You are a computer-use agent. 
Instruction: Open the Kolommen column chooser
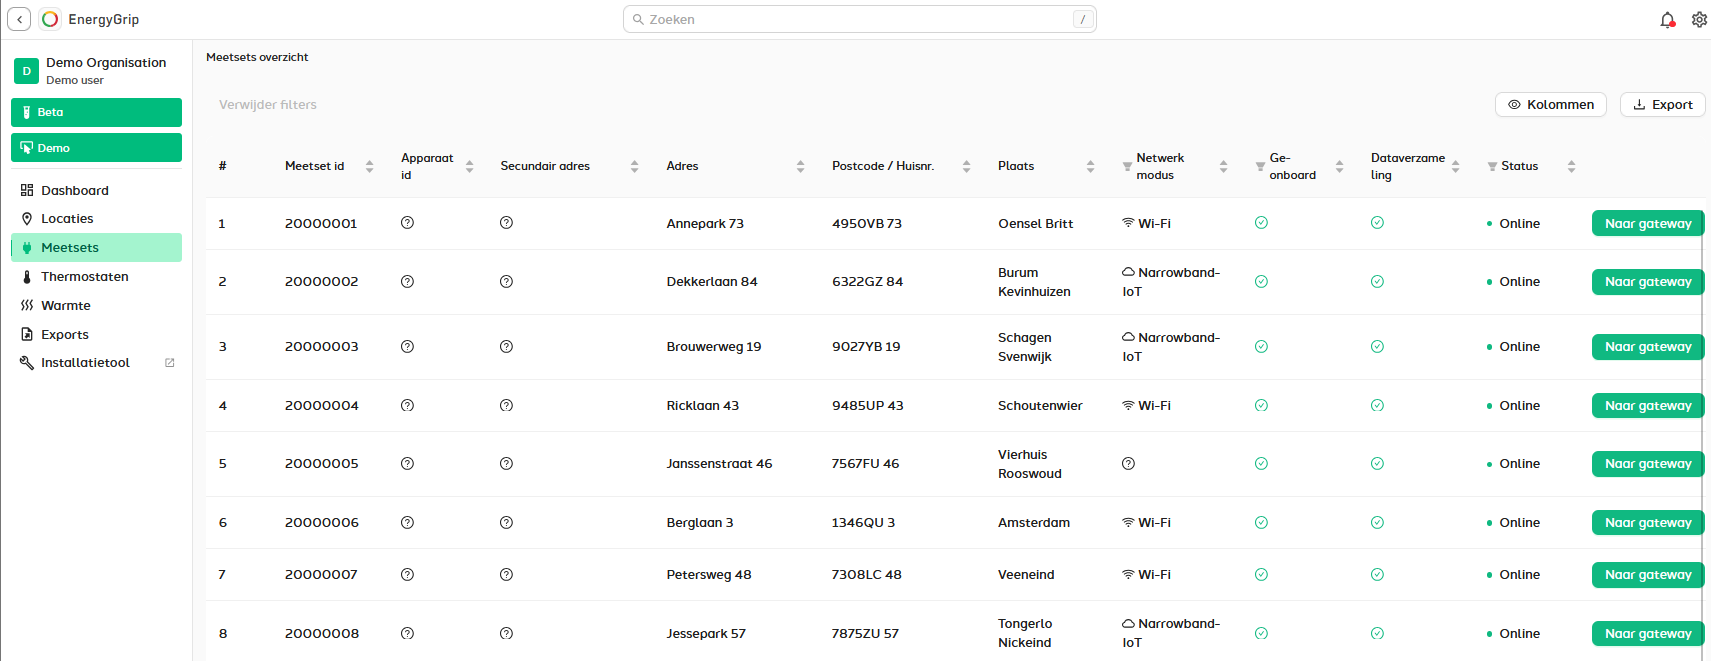click(x=1551, y=104)
